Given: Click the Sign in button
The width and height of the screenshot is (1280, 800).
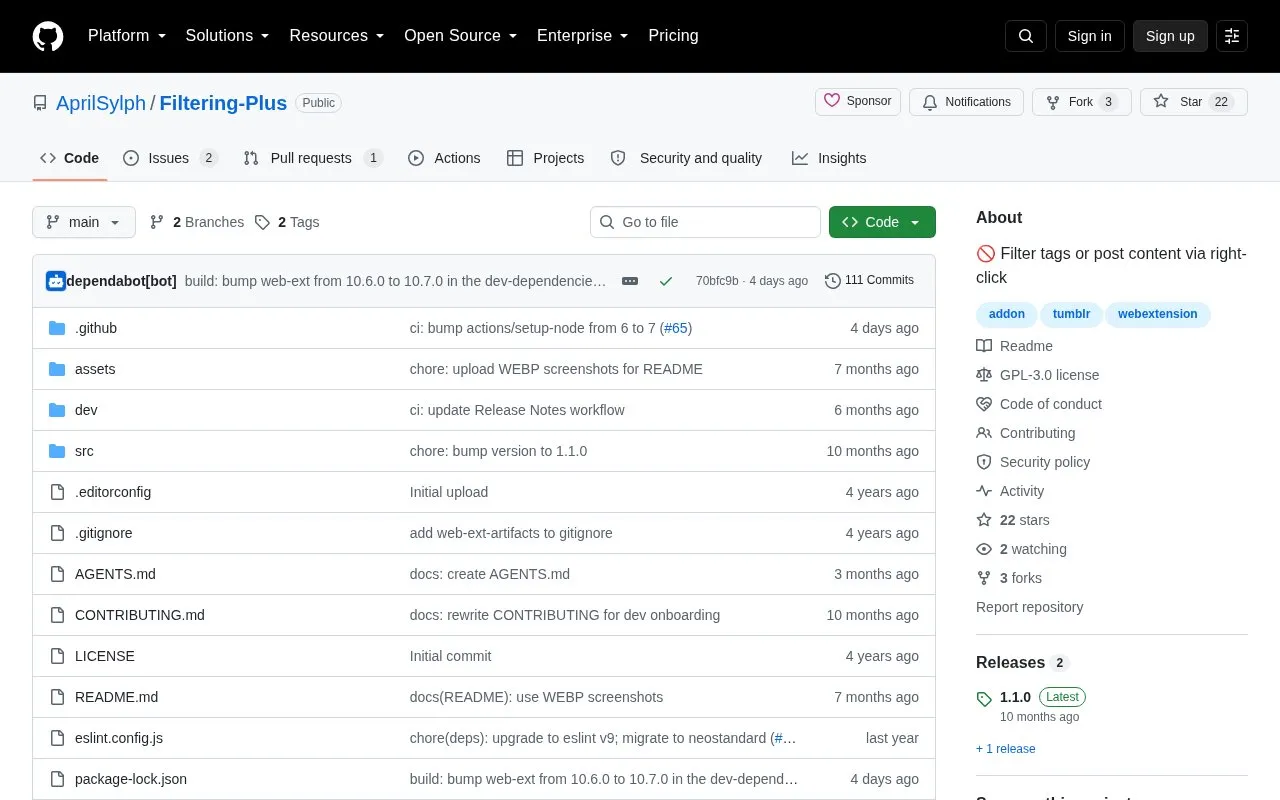Looking at the screenshot, I should (1089, 36).
